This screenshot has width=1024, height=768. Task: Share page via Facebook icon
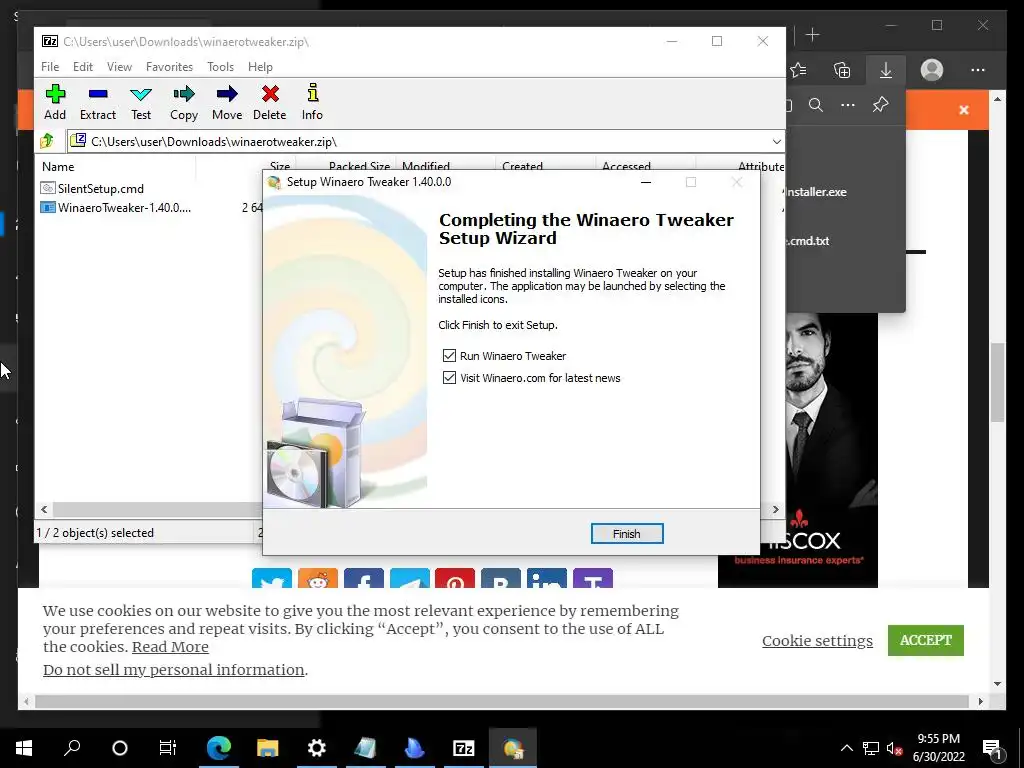(364, 579)
